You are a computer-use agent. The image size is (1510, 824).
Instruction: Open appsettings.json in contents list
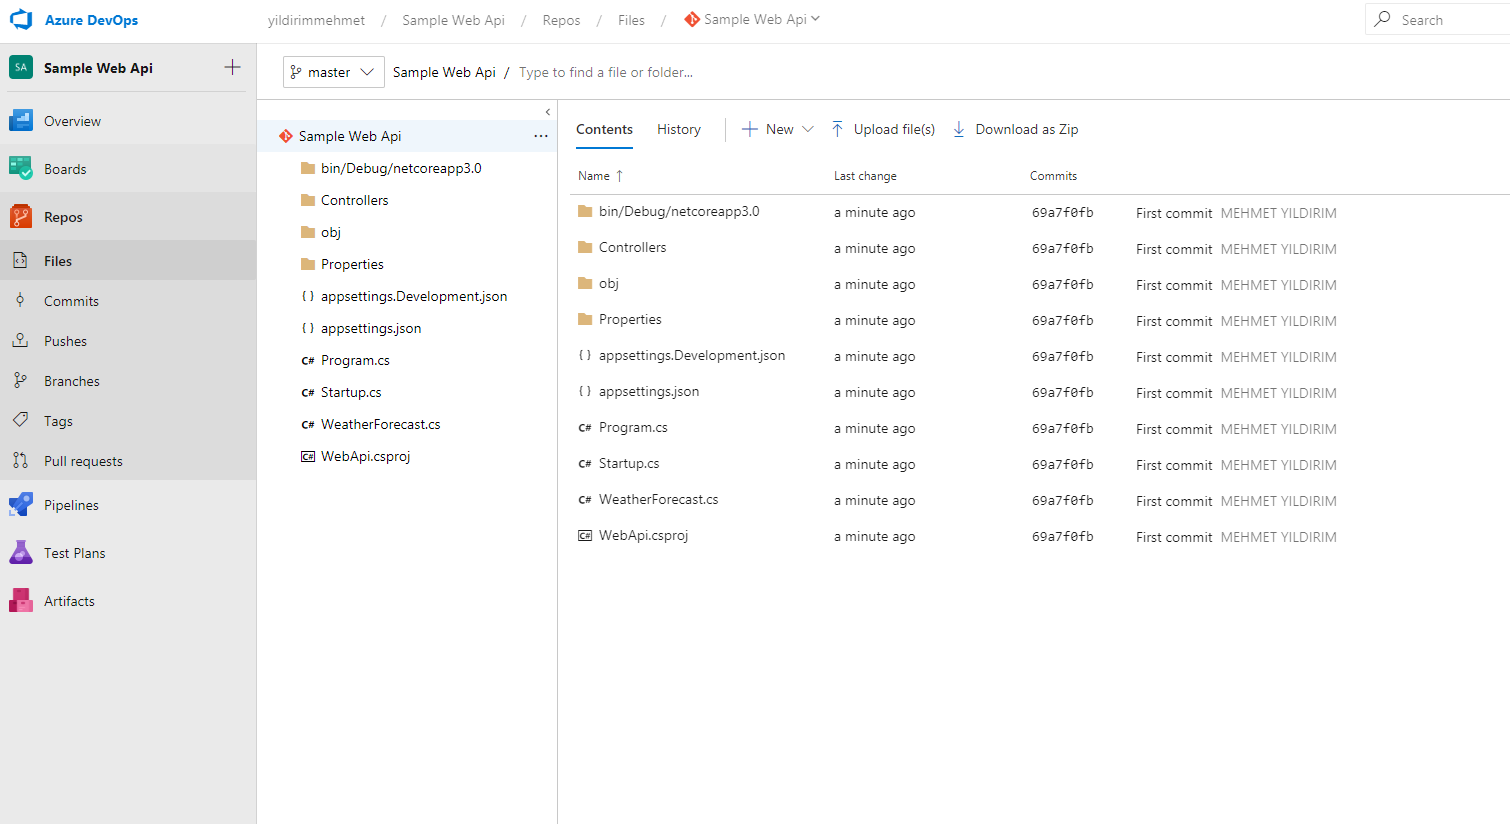click(649, 391)
